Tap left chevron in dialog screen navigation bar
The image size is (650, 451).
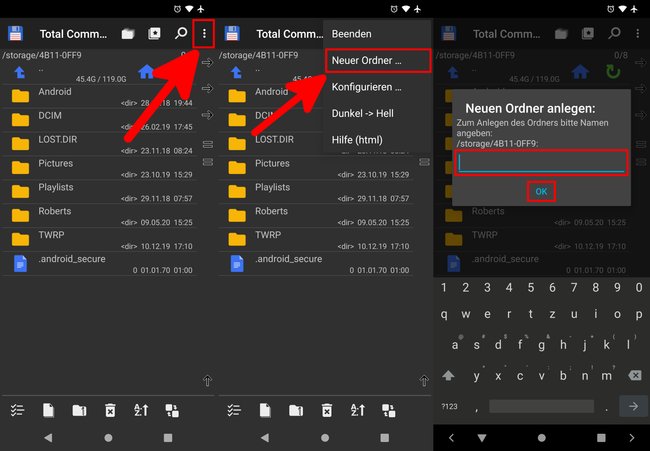(451, 438)
